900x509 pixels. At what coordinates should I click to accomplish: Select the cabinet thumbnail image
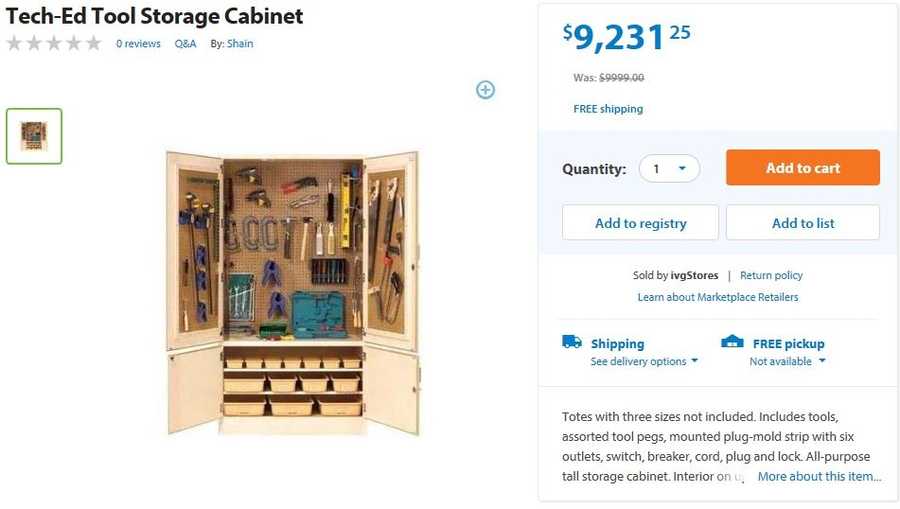(x=34, y=136)
